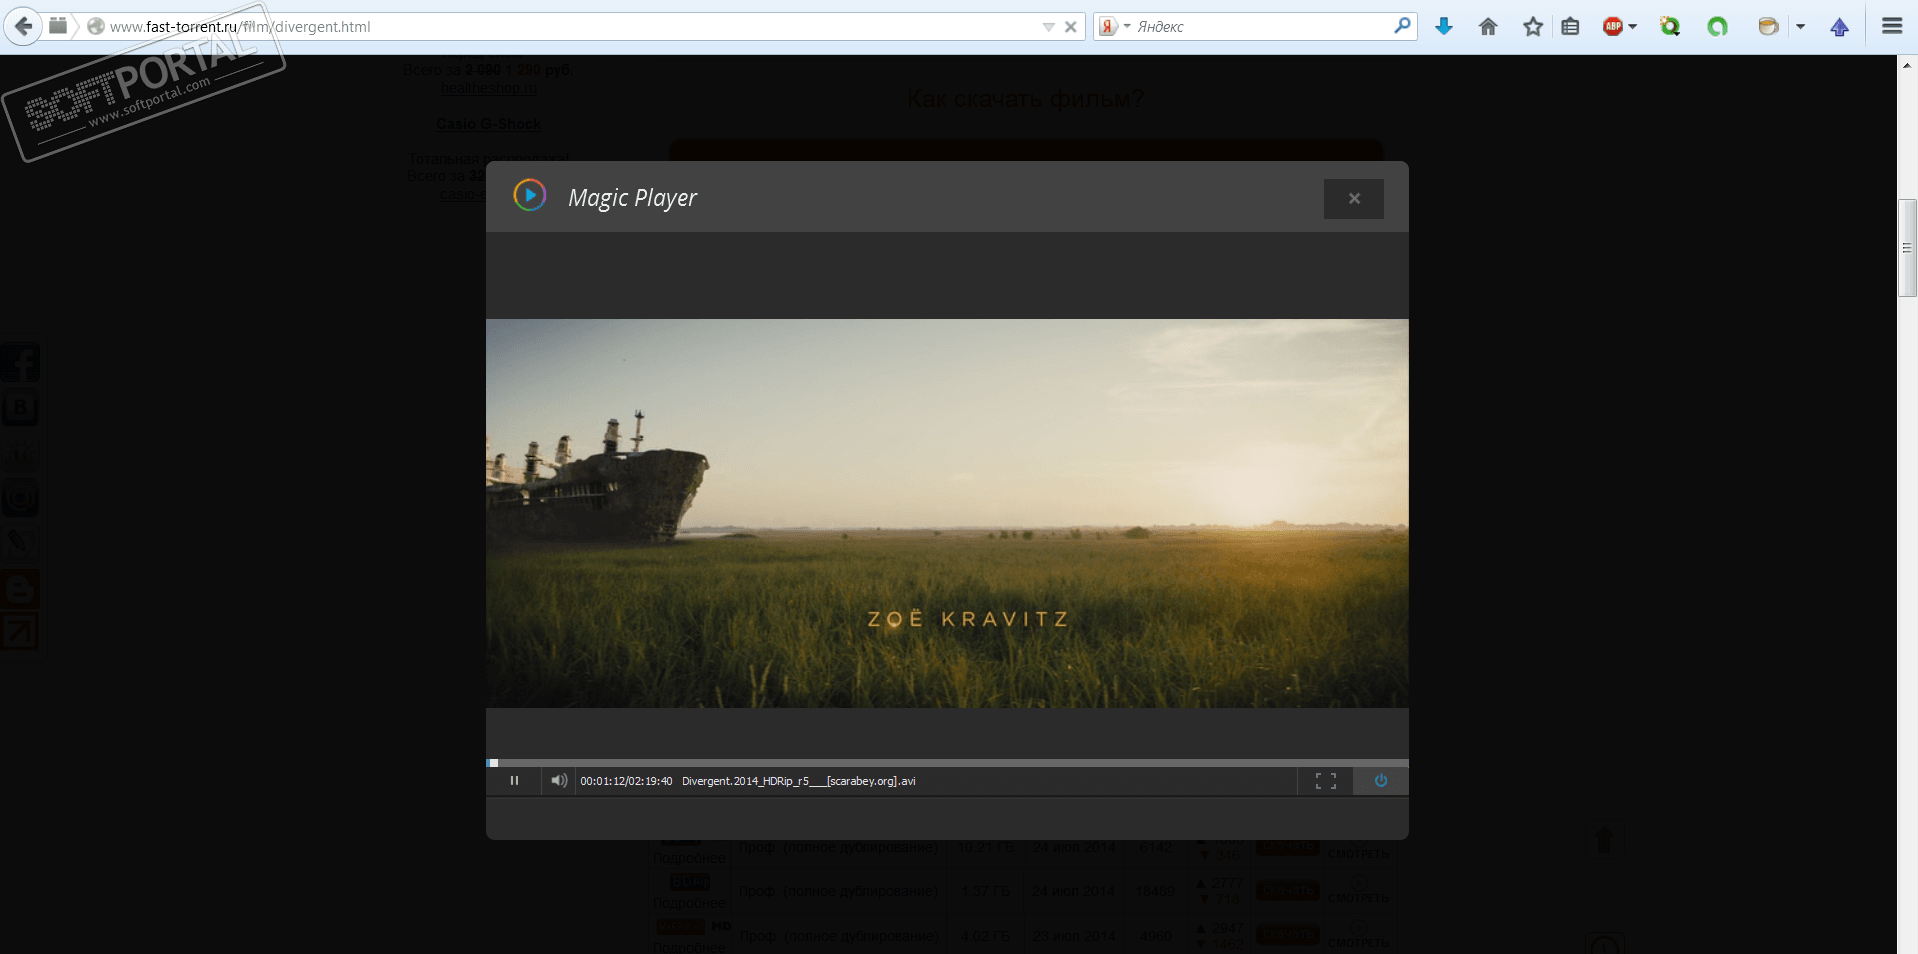Click the Divergent.2014_HDRip file name
1918x954 pixels.
799,781
